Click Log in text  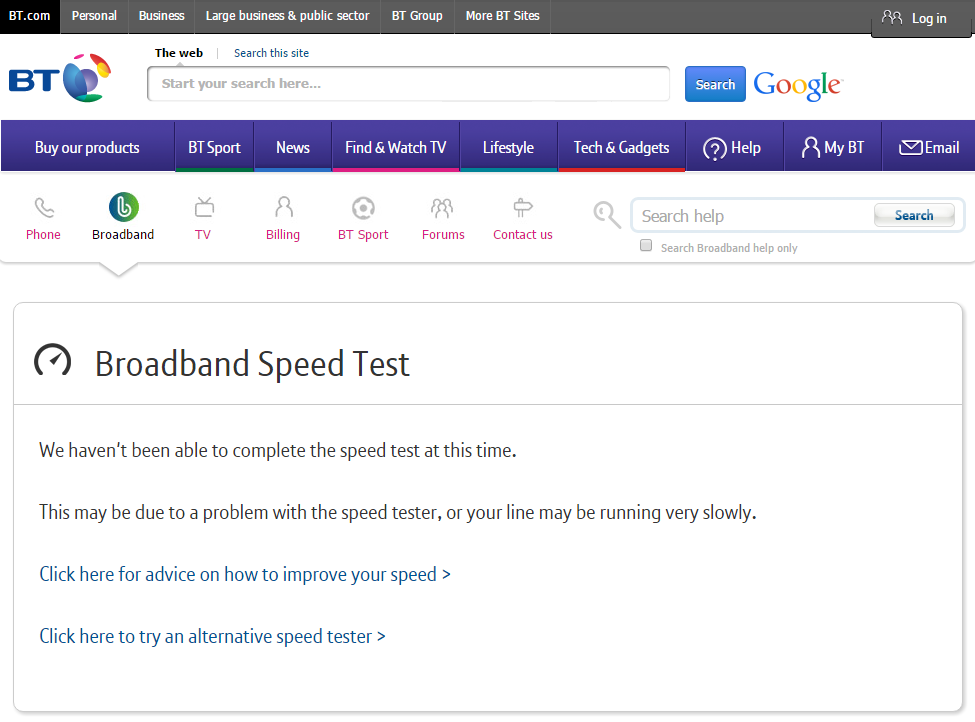click(x=929, y=19)
